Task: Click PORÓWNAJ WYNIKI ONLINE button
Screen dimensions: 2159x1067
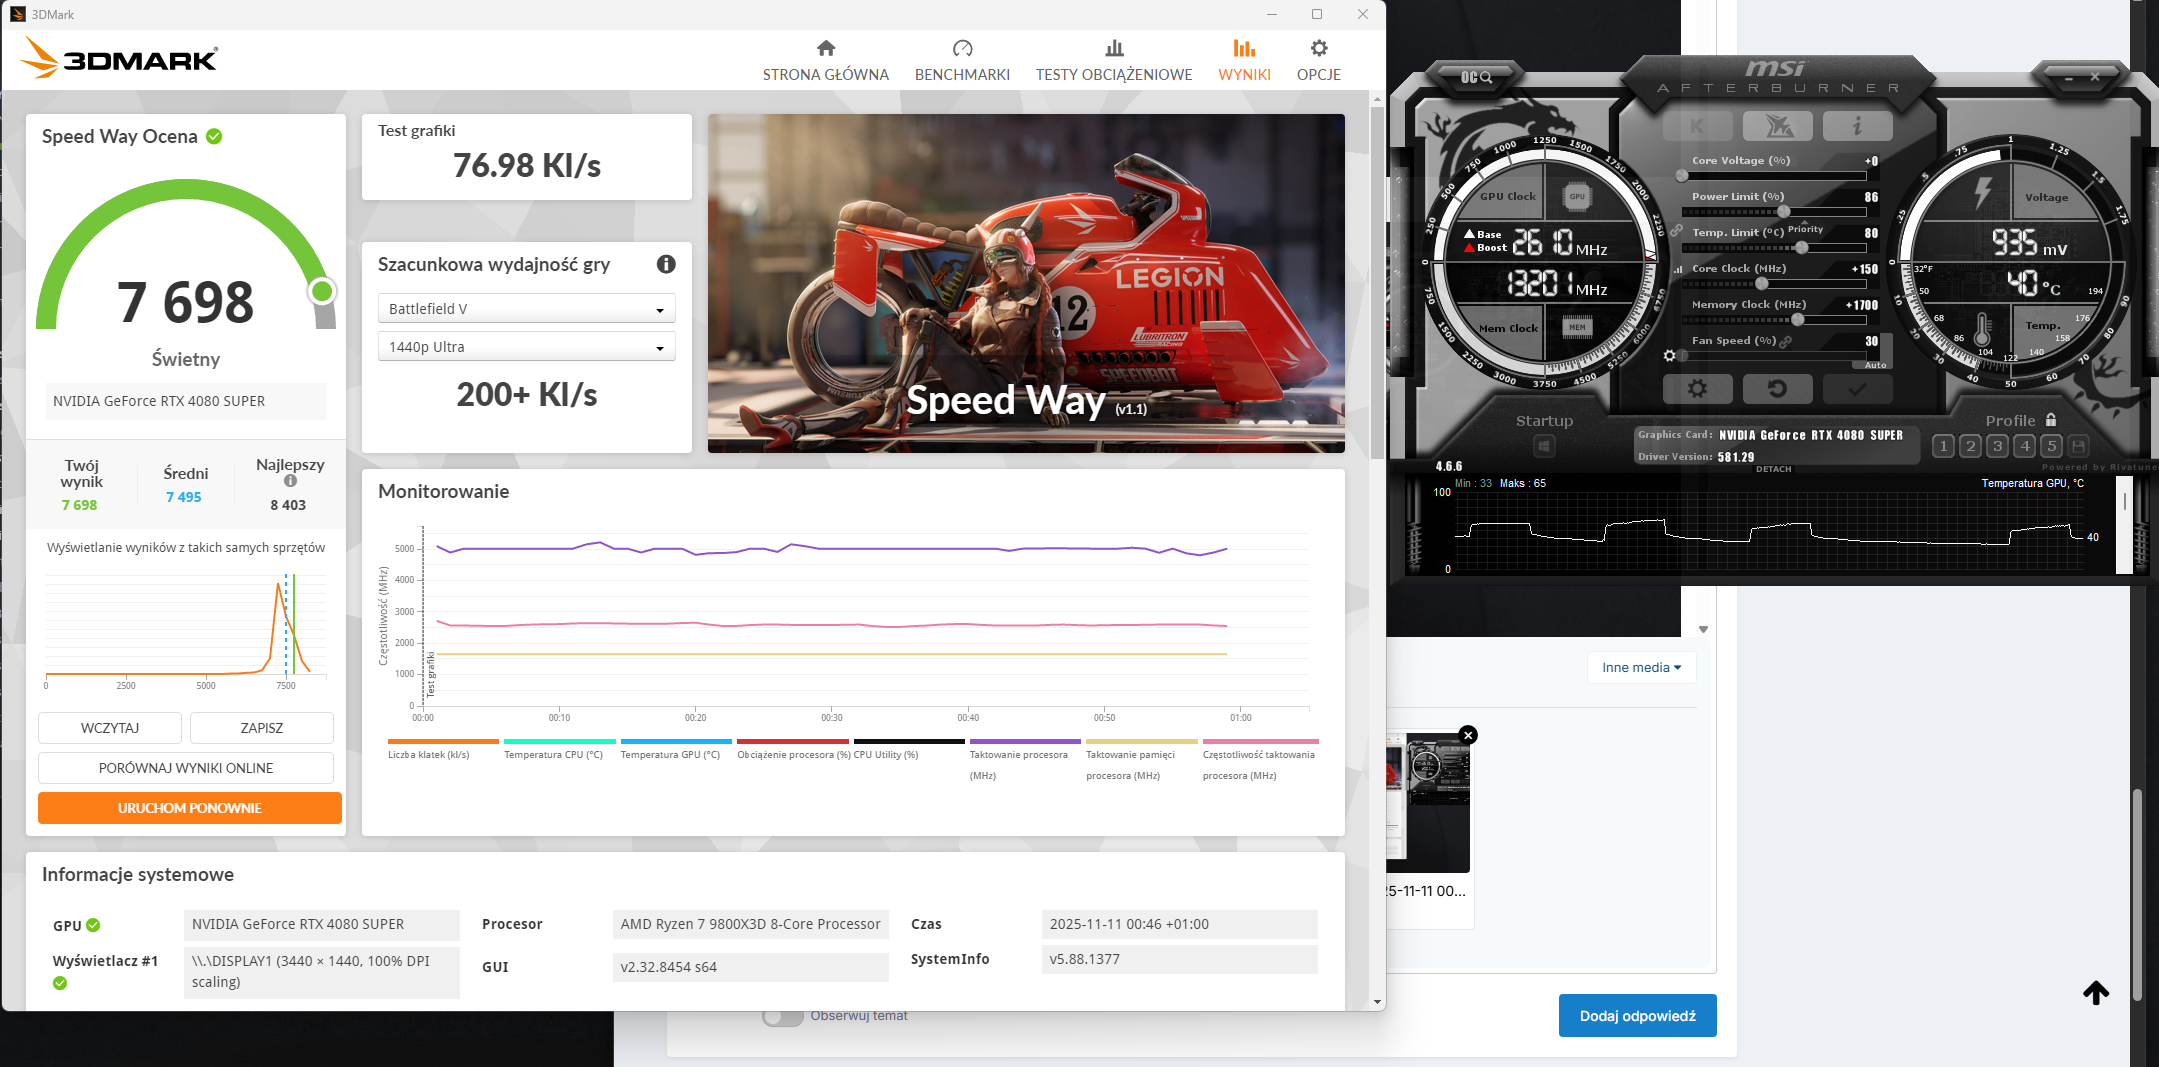Action: (x=186, y=768)
